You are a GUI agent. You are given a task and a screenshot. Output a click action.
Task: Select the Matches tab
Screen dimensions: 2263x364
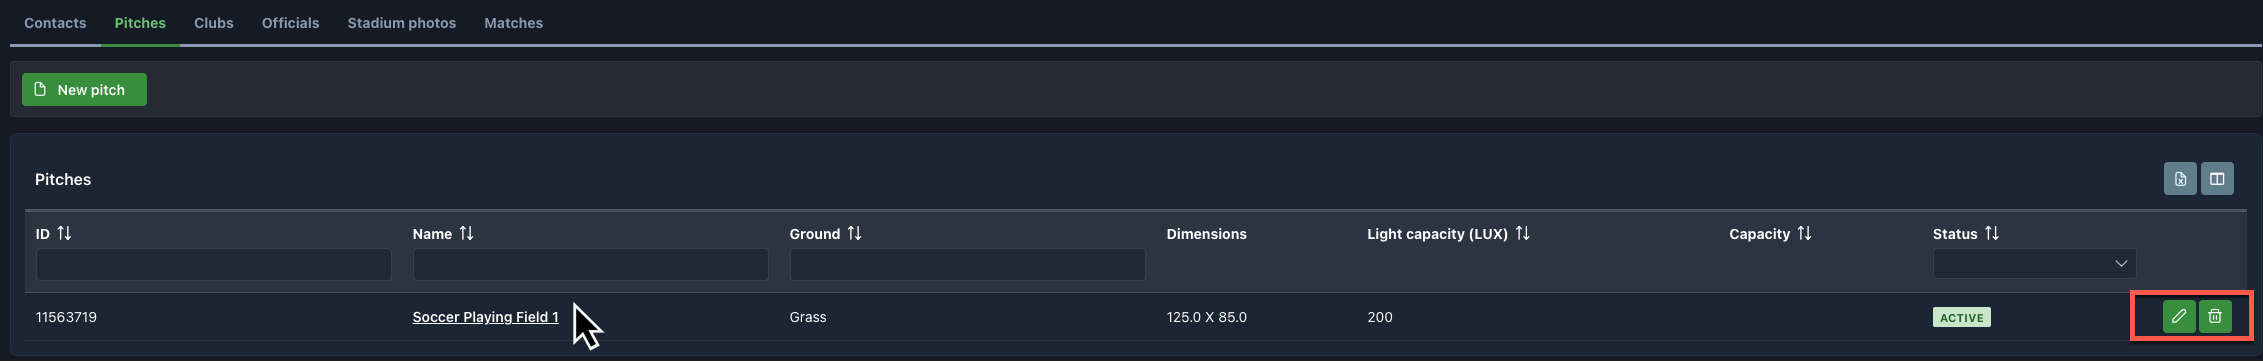tap(514, 23)
